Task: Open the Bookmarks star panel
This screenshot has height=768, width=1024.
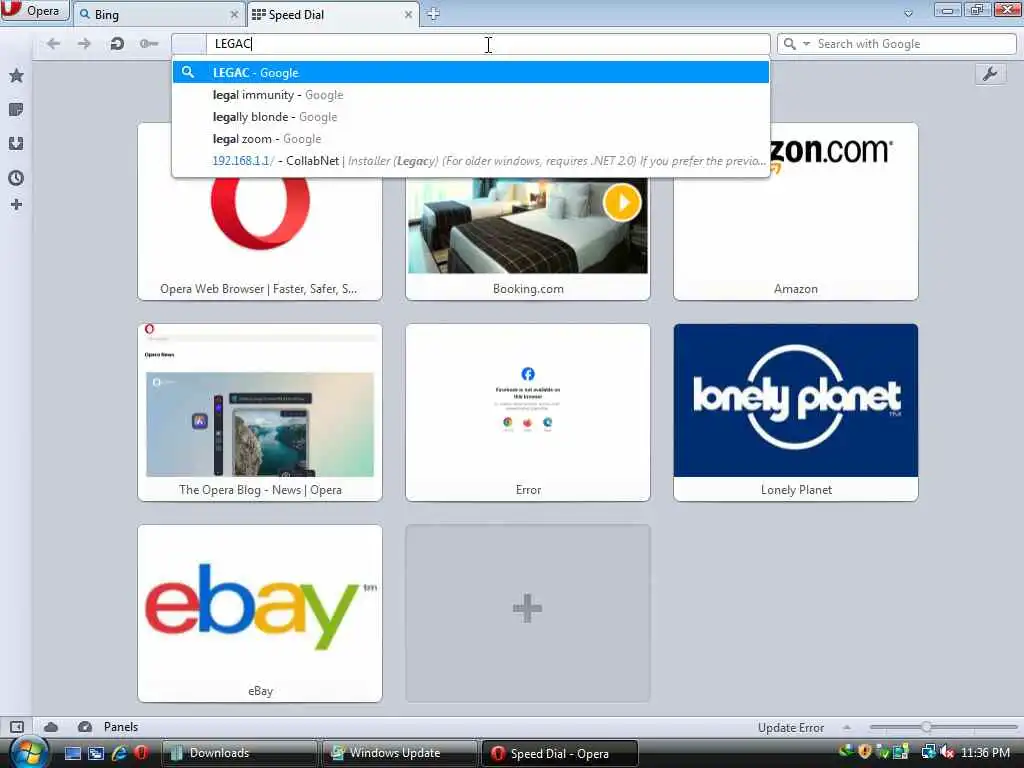Action: (16, 76)
